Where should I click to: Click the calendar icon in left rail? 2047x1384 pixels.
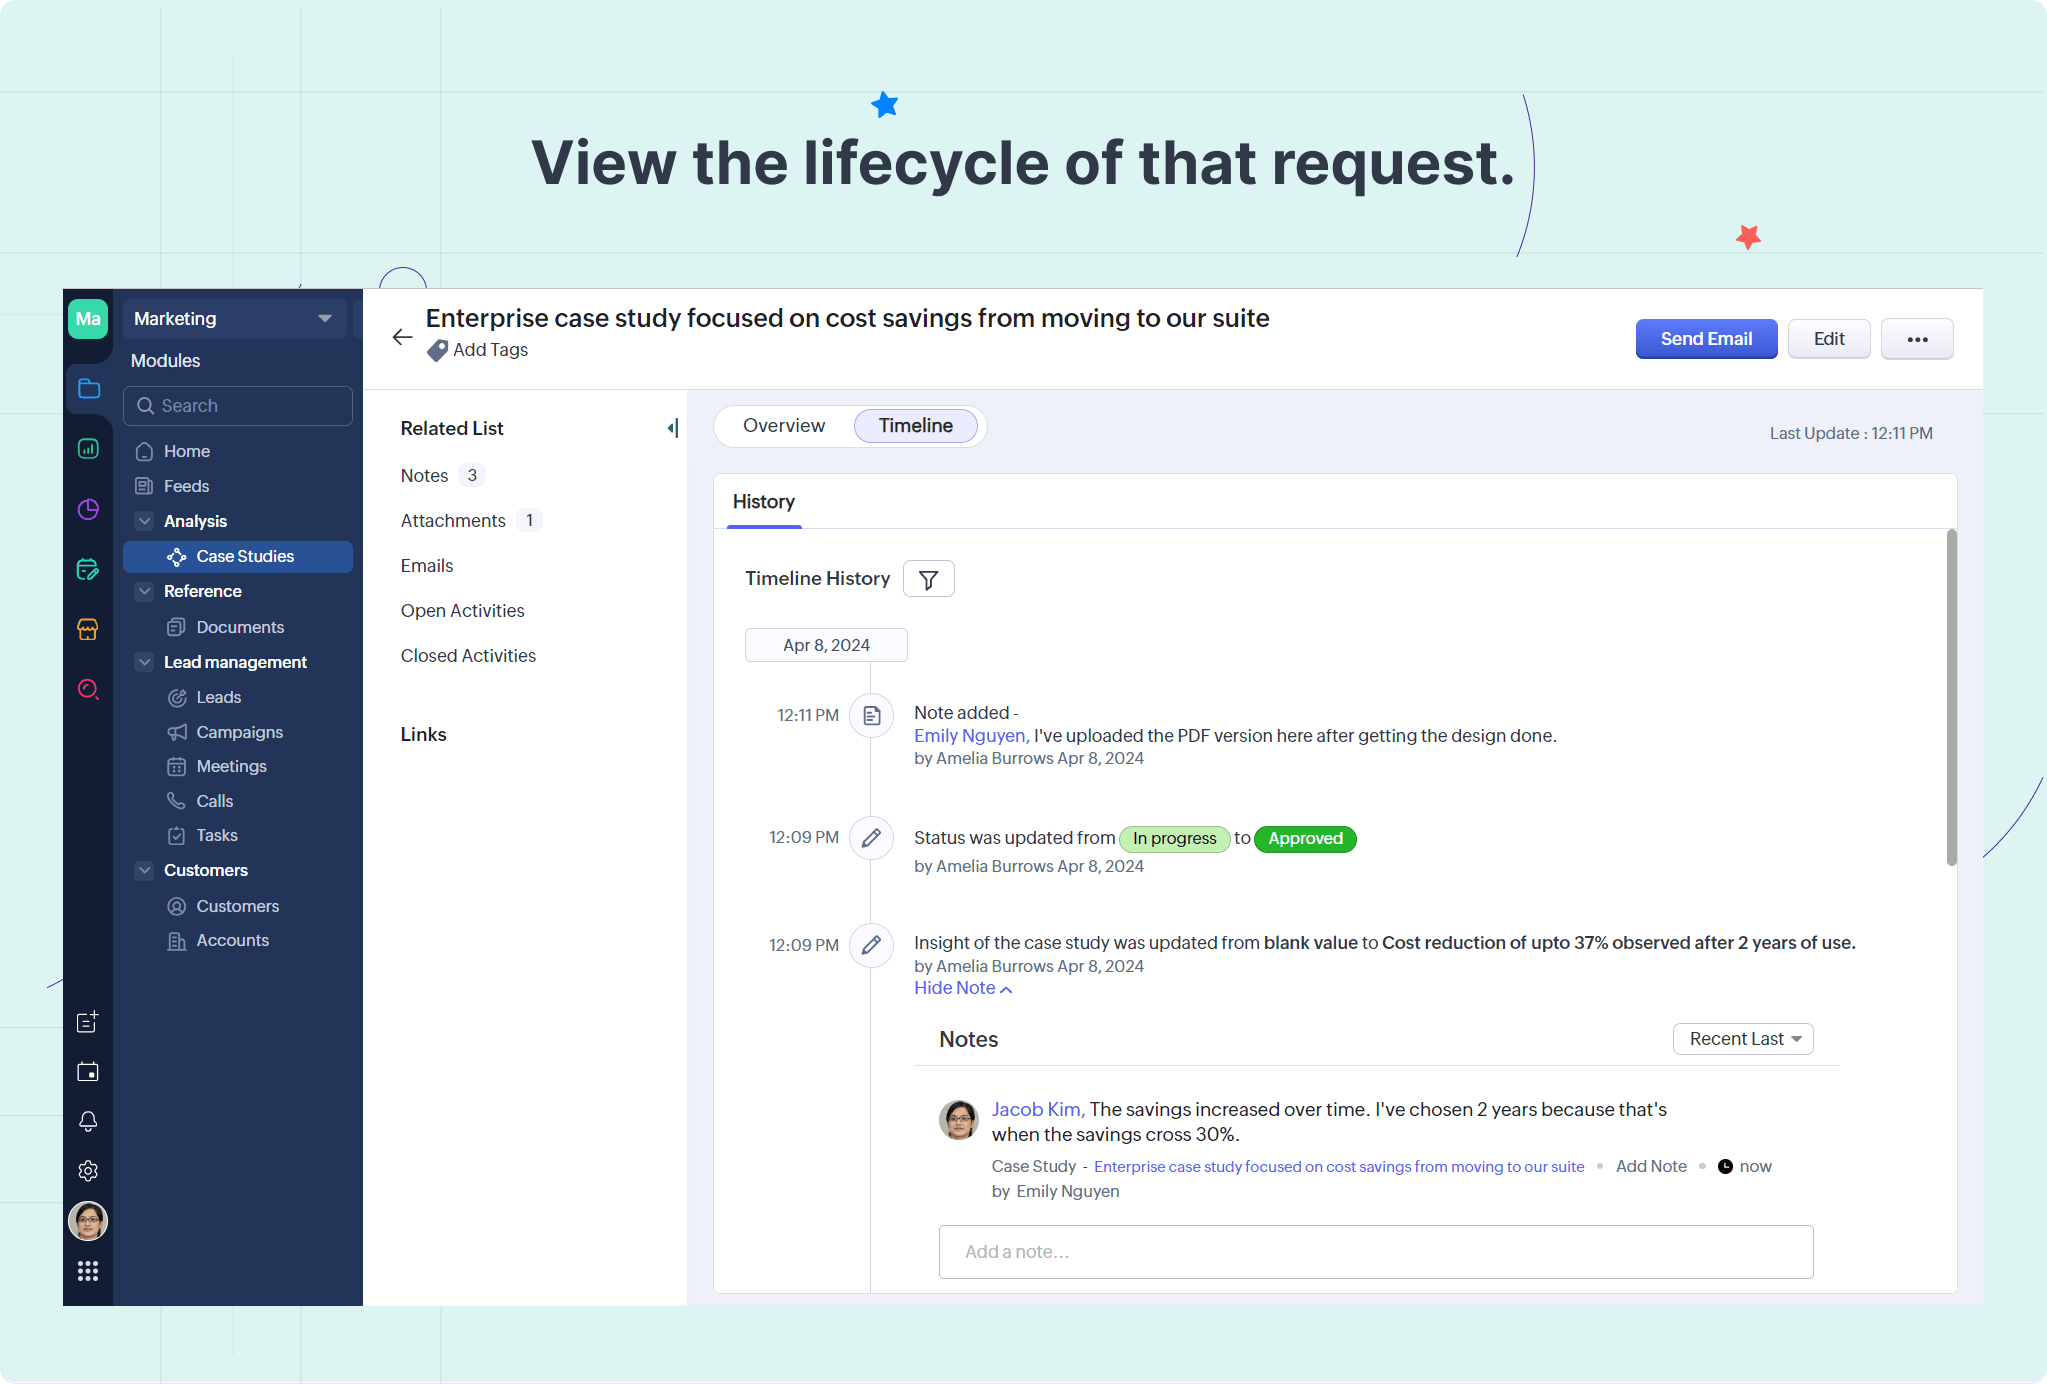pyautogui.click(x=88, y=1072)
